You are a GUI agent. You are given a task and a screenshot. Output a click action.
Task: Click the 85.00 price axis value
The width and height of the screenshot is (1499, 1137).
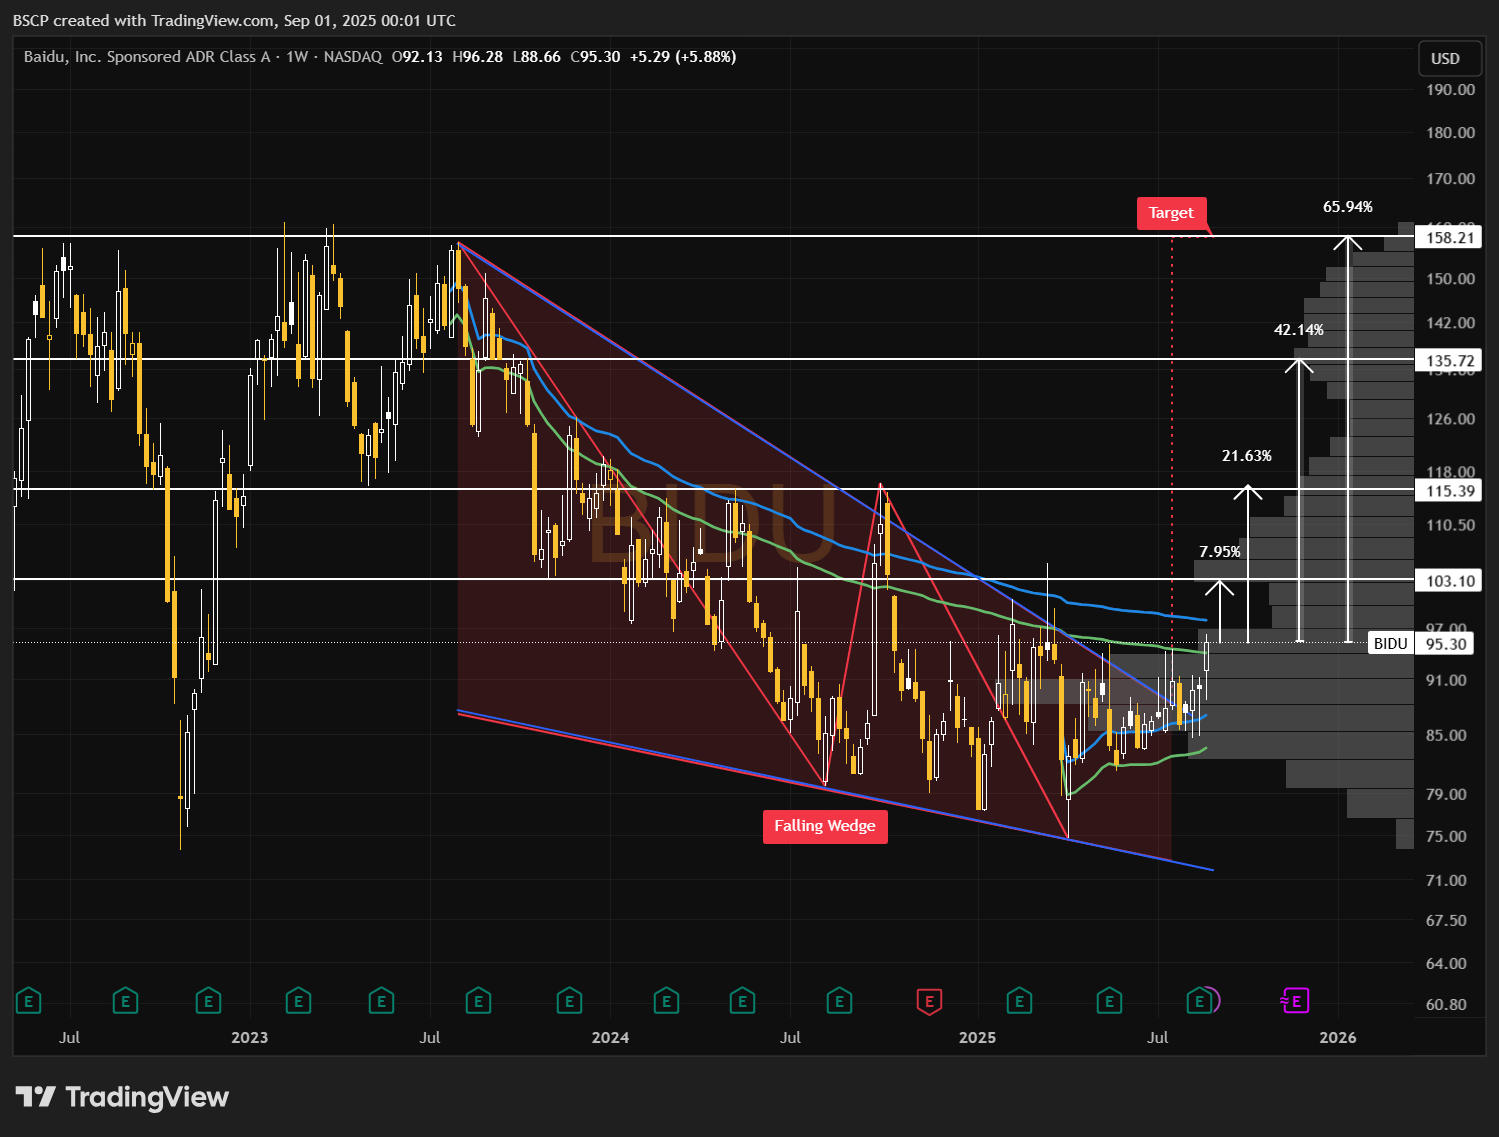click(x=1447, y=736)
